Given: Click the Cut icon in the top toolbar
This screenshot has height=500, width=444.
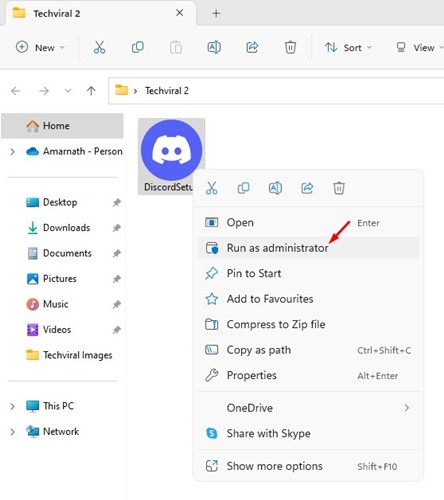Looking at the screenshot, I should pos(99,47).
